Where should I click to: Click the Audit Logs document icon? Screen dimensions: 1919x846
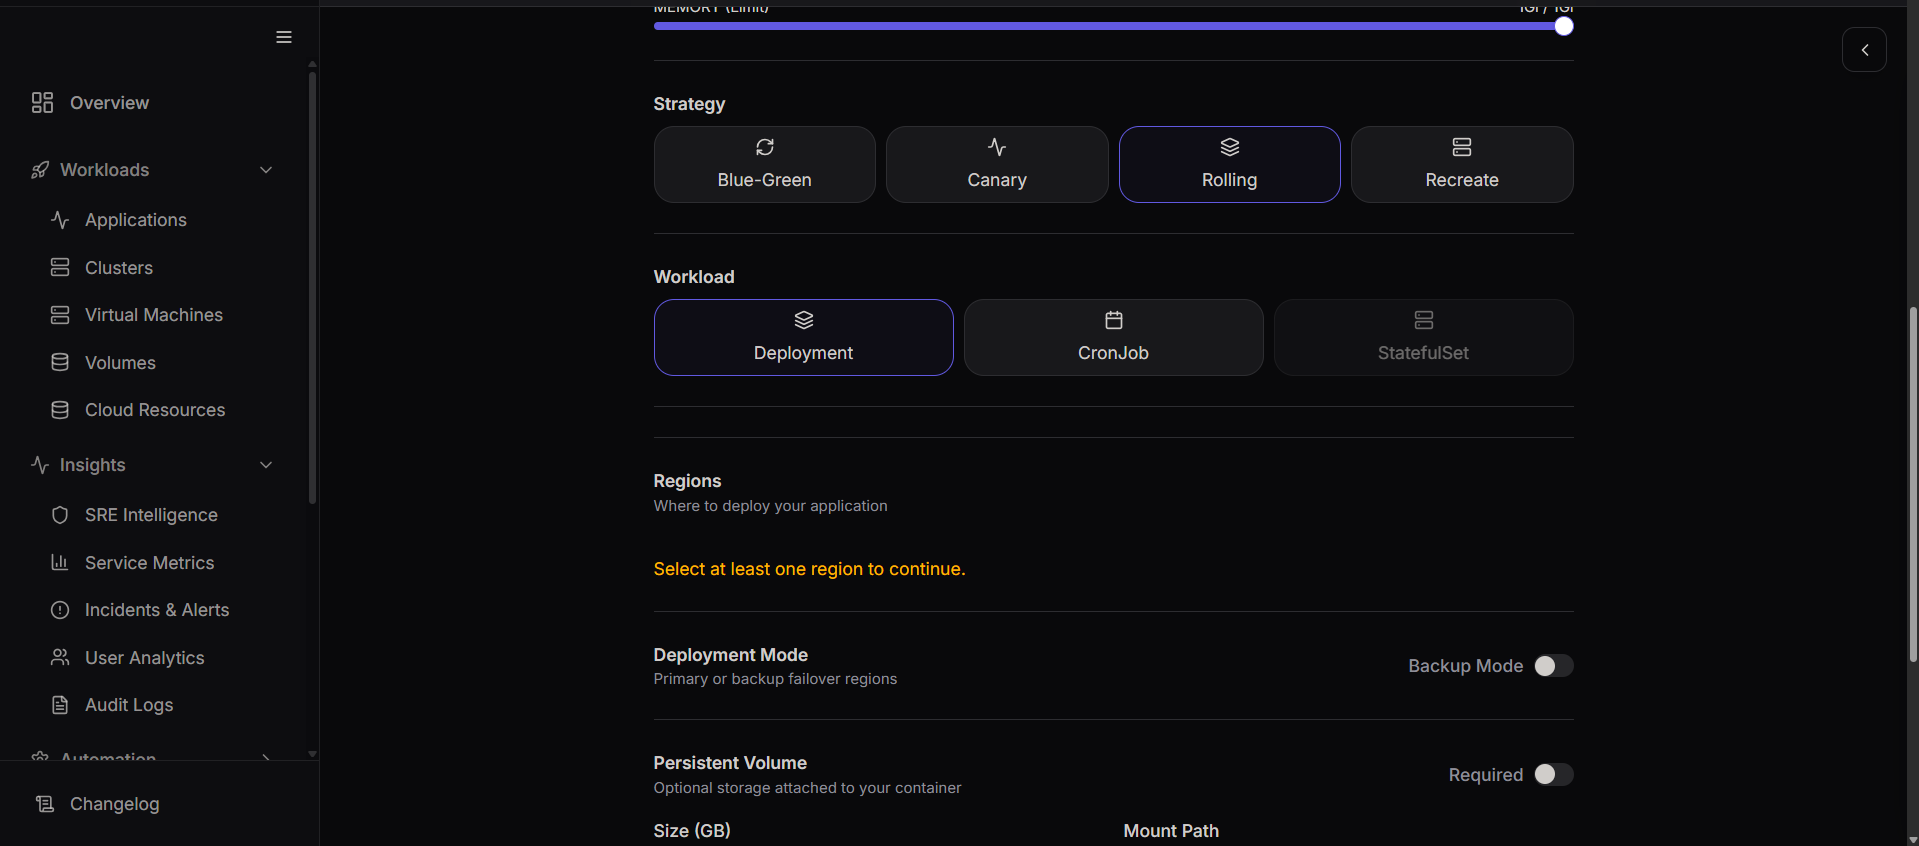tap(60, 705)
